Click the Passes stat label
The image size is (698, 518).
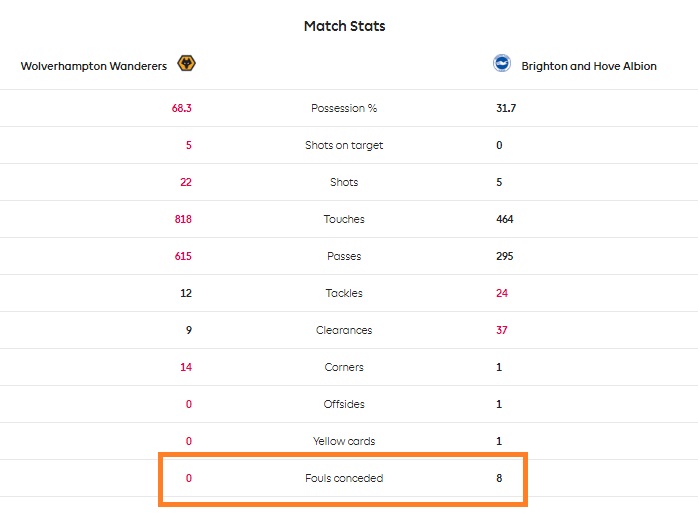click(344, 256)
